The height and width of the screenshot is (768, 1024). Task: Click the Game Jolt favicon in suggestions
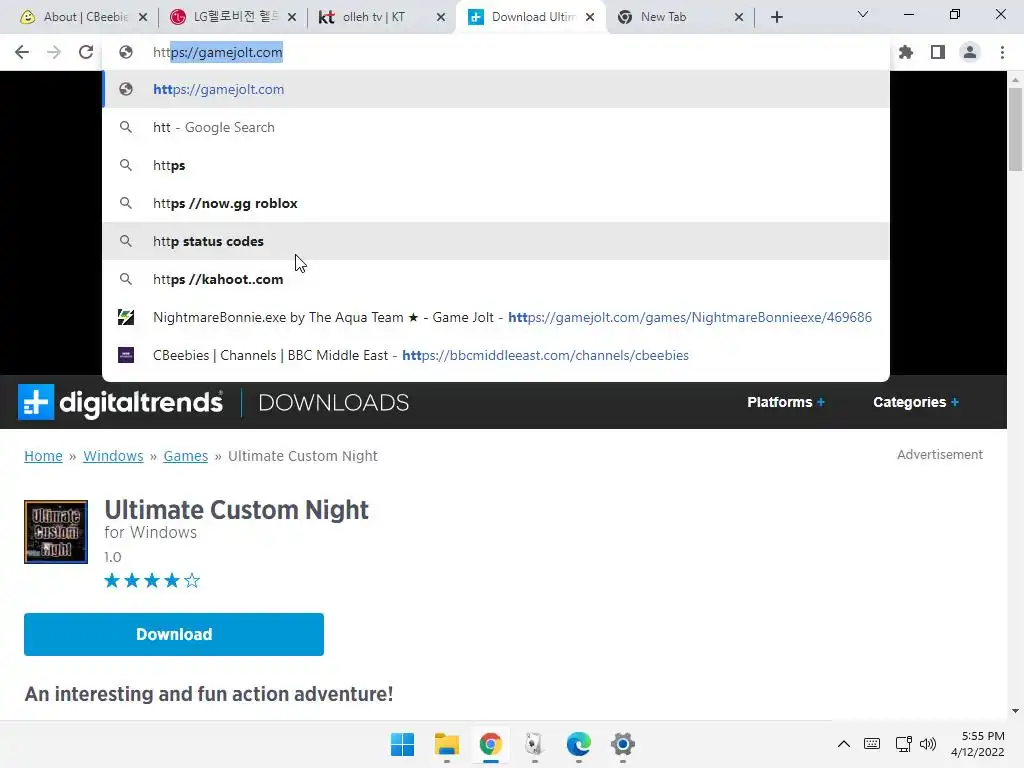(125, 317)
